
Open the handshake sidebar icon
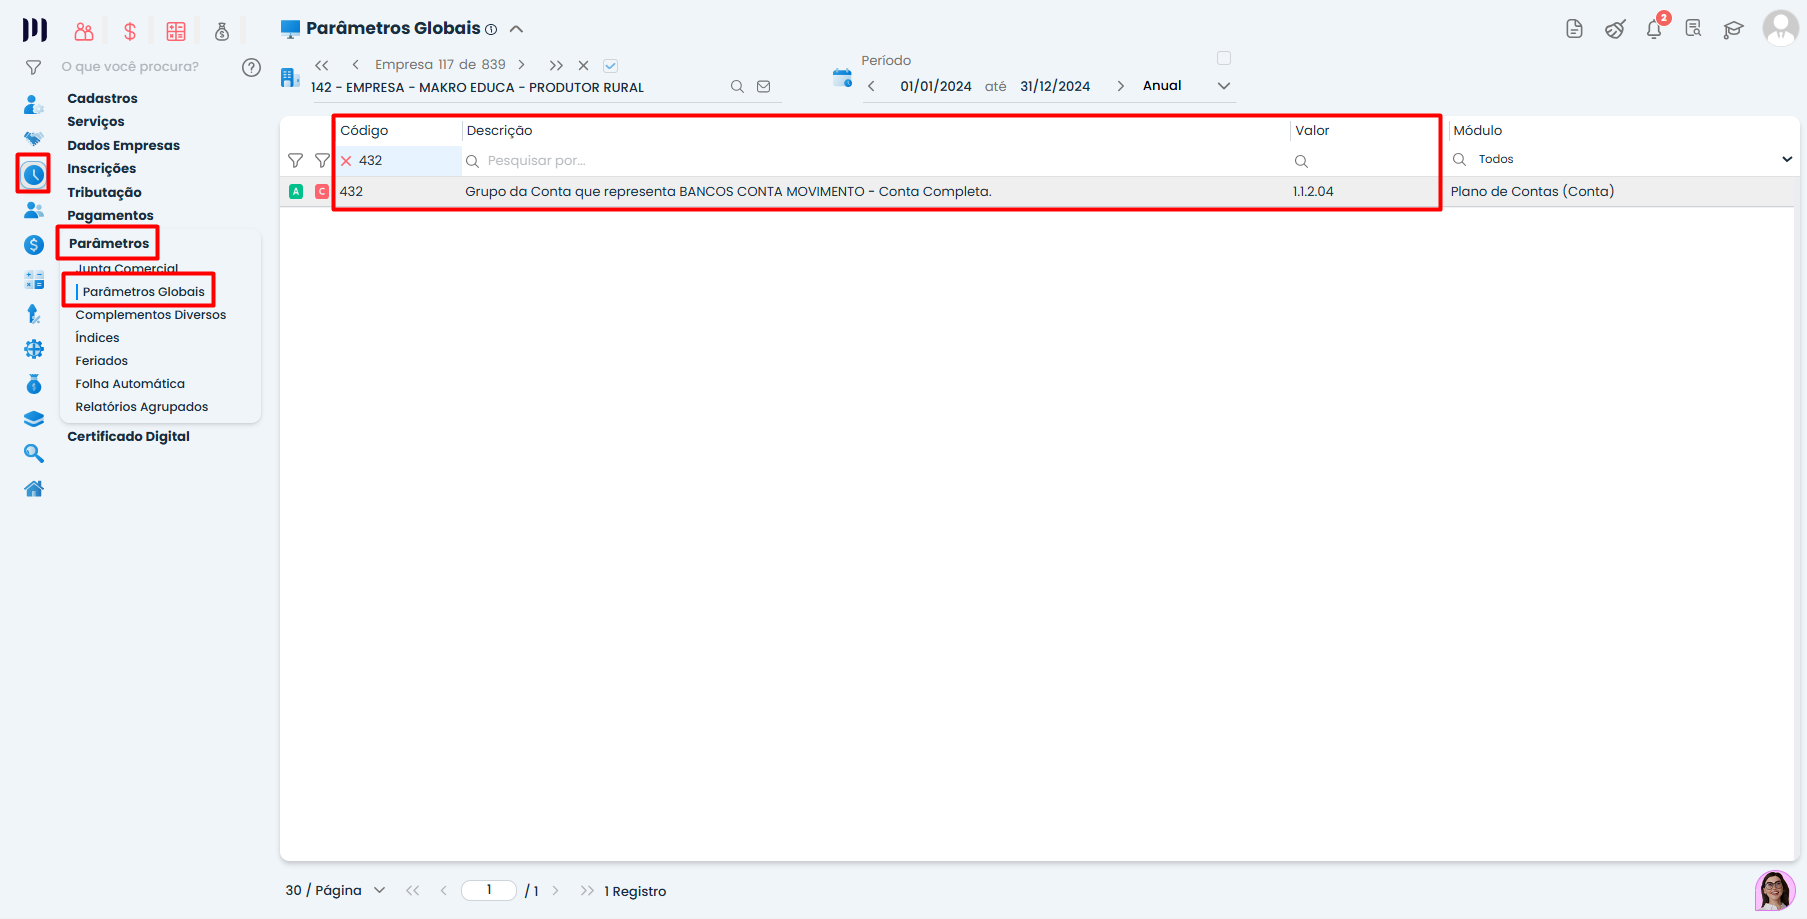pos(33,139)
